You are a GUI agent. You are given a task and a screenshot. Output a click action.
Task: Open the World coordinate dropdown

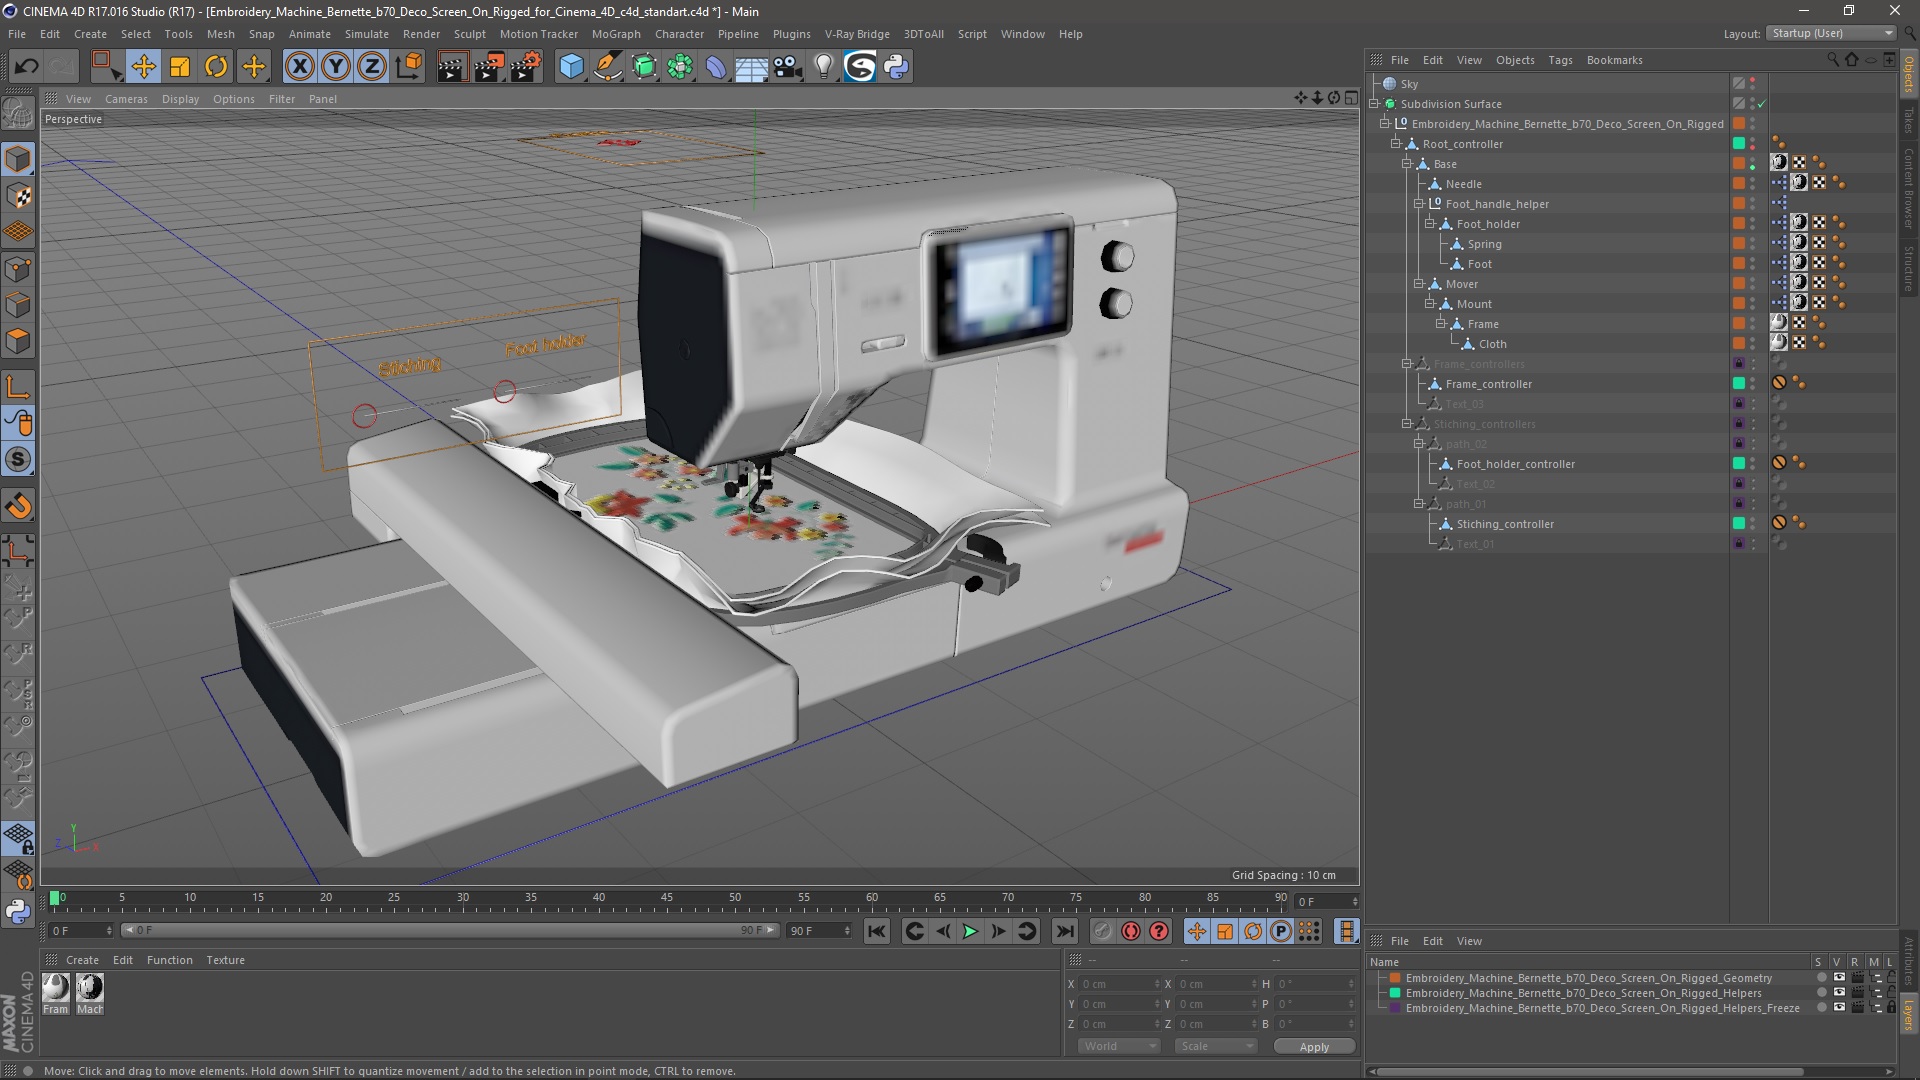click(1118, 1046)
